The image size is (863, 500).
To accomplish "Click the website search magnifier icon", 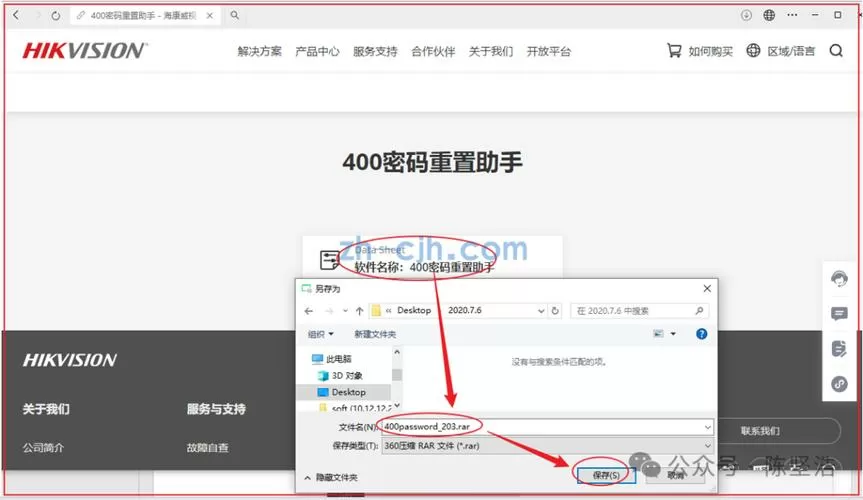I will point(836,51).
